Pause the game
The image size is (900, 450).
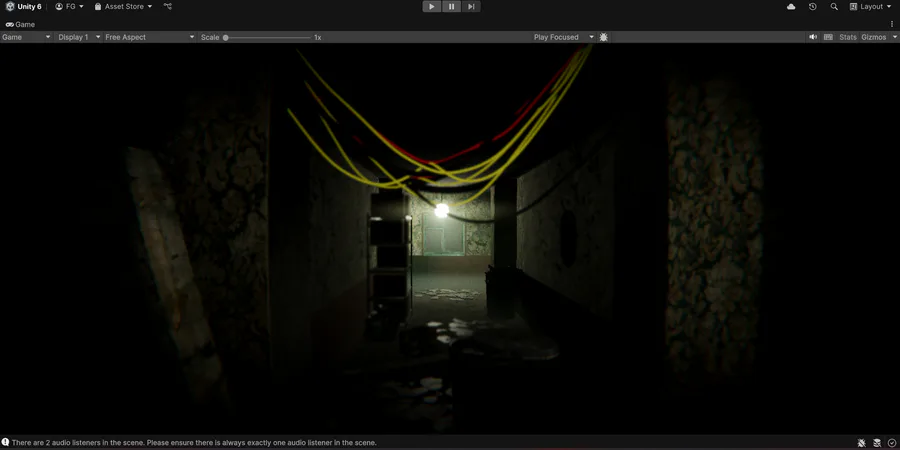point(451,6)
